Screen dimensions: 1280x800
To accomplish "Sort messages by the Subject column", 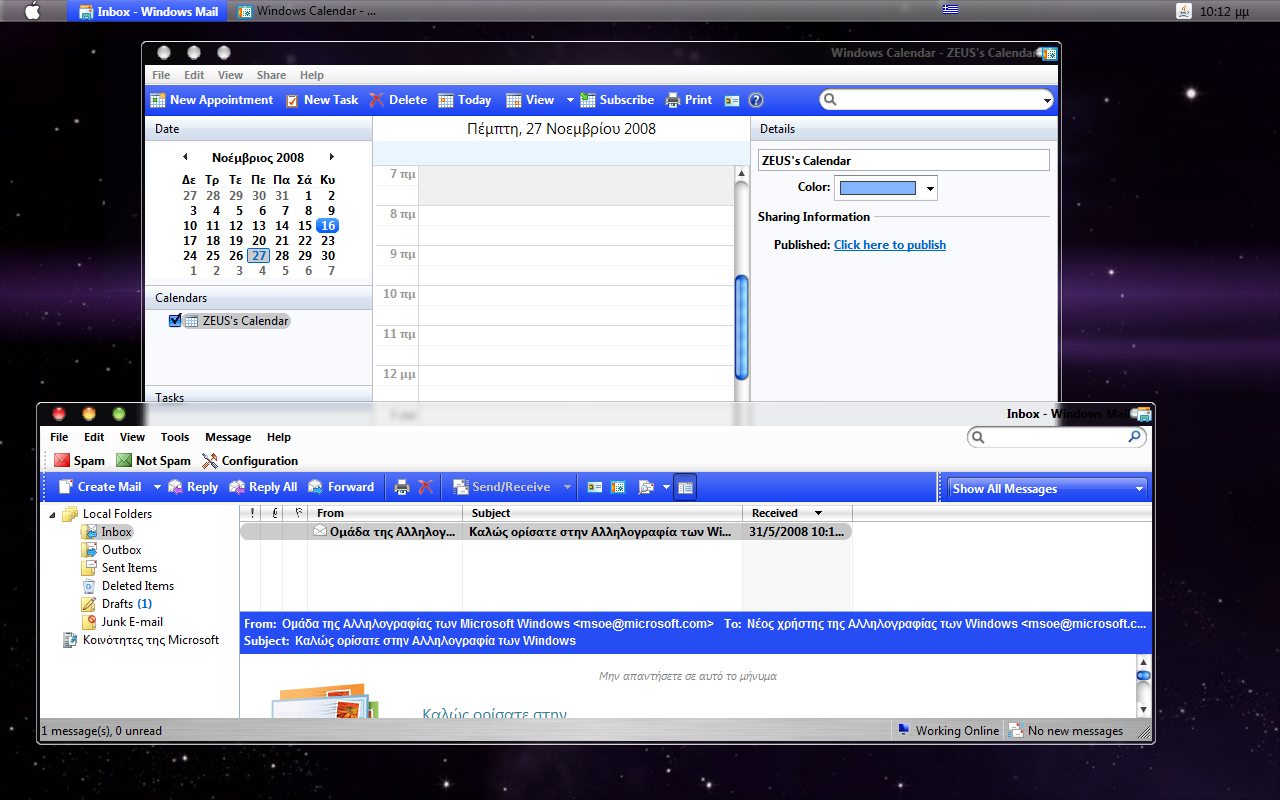I will tap(603, 513).
